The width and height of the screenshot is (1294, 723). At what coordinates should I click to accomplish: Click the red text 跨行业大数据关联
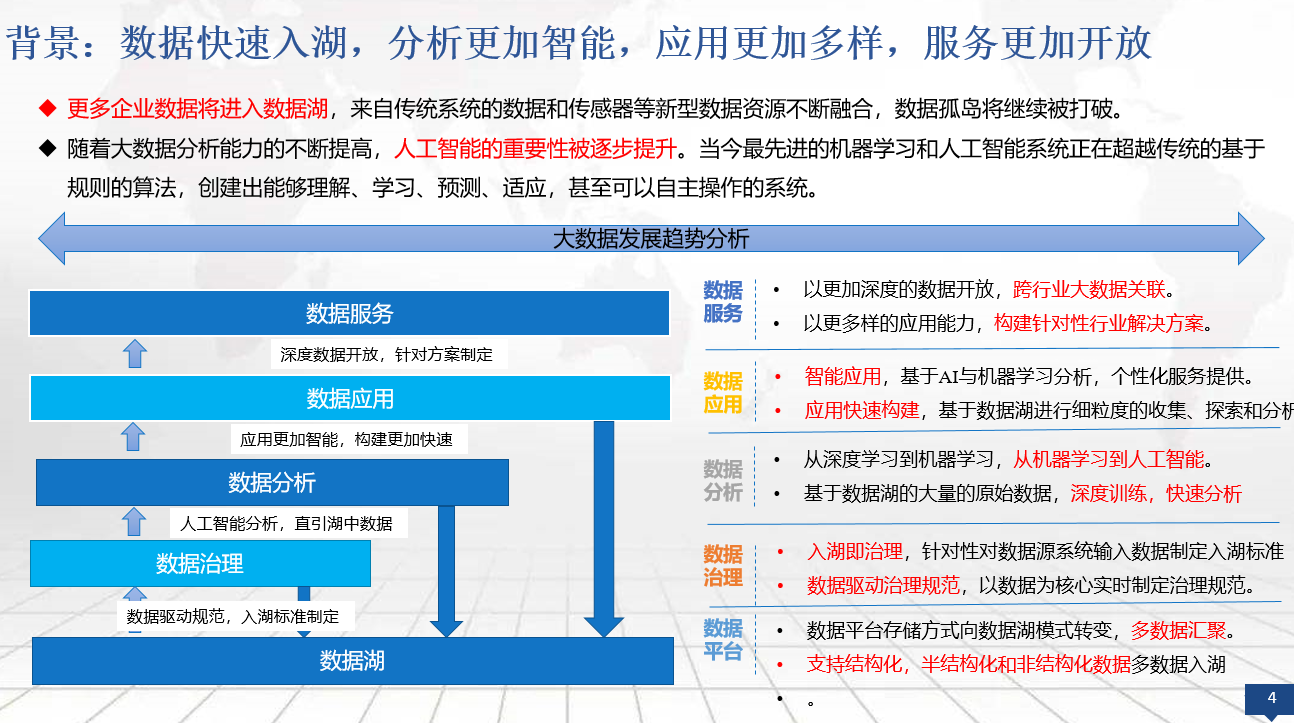[1089, 290]
